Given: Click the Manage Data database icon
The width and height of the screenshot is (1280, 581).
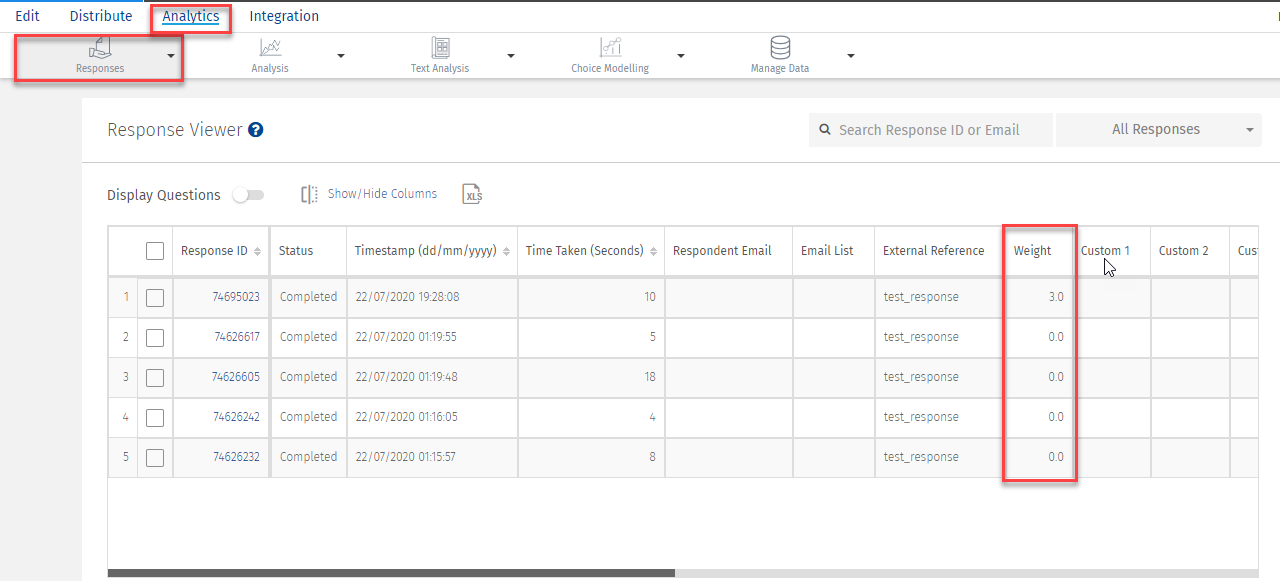Looking at the screenshot, I should 780,48.
